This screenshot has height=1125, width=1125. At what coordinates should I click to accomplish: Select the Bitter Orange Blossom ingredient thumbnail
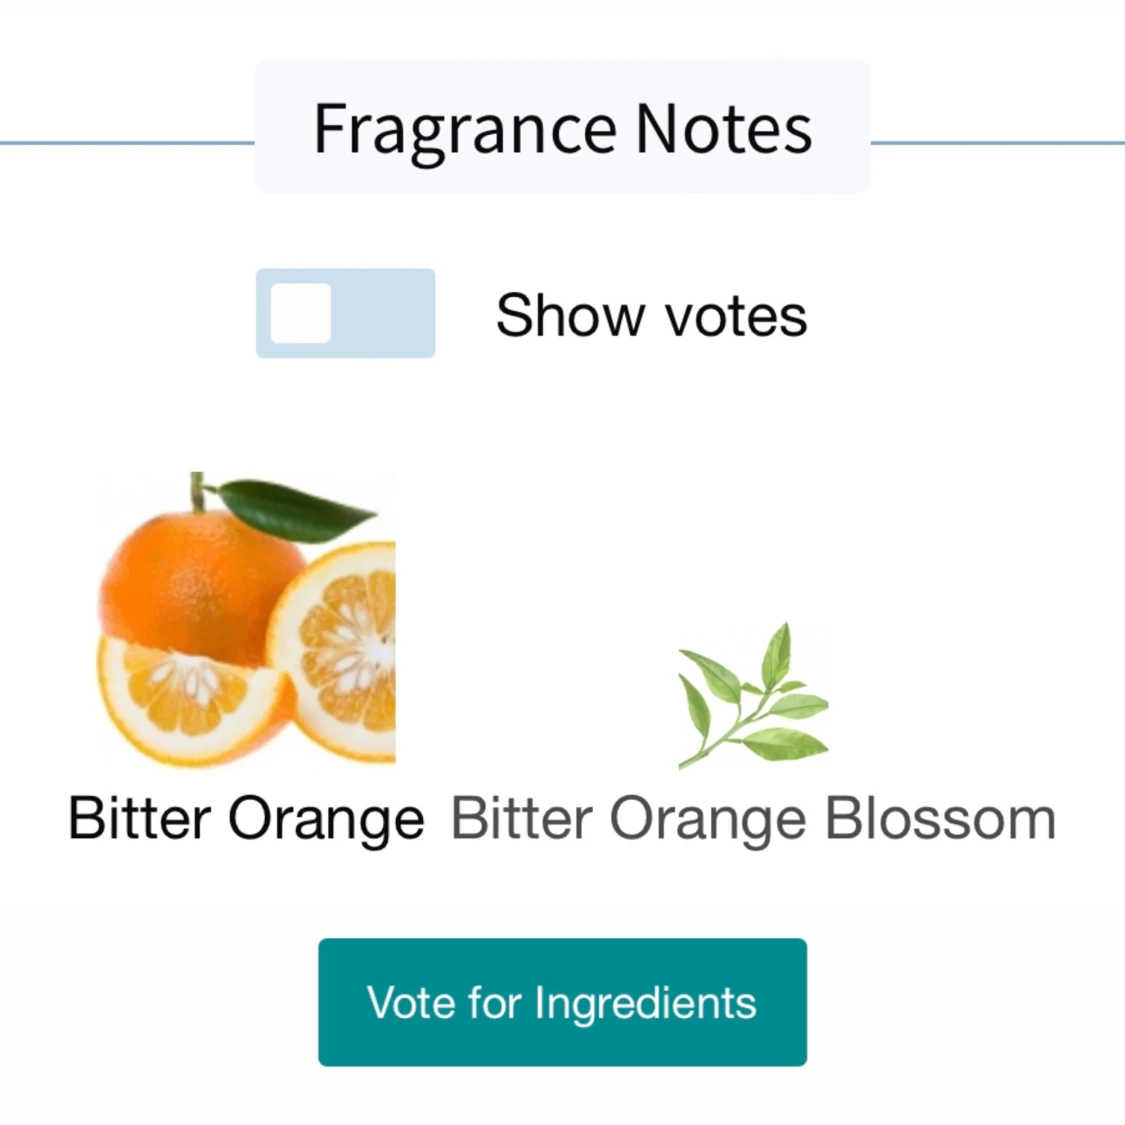pyautogui.click(x=753, y=695)
